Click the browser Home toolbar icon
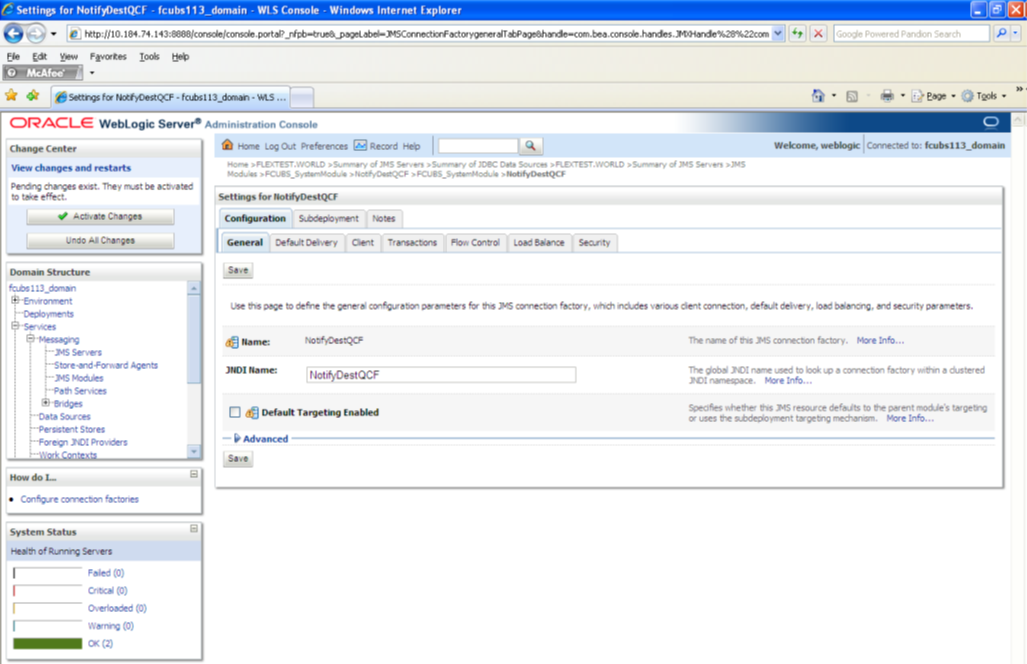Image resolution: width=1027 pixels, height=664 pixels. [x=818, y=96]
